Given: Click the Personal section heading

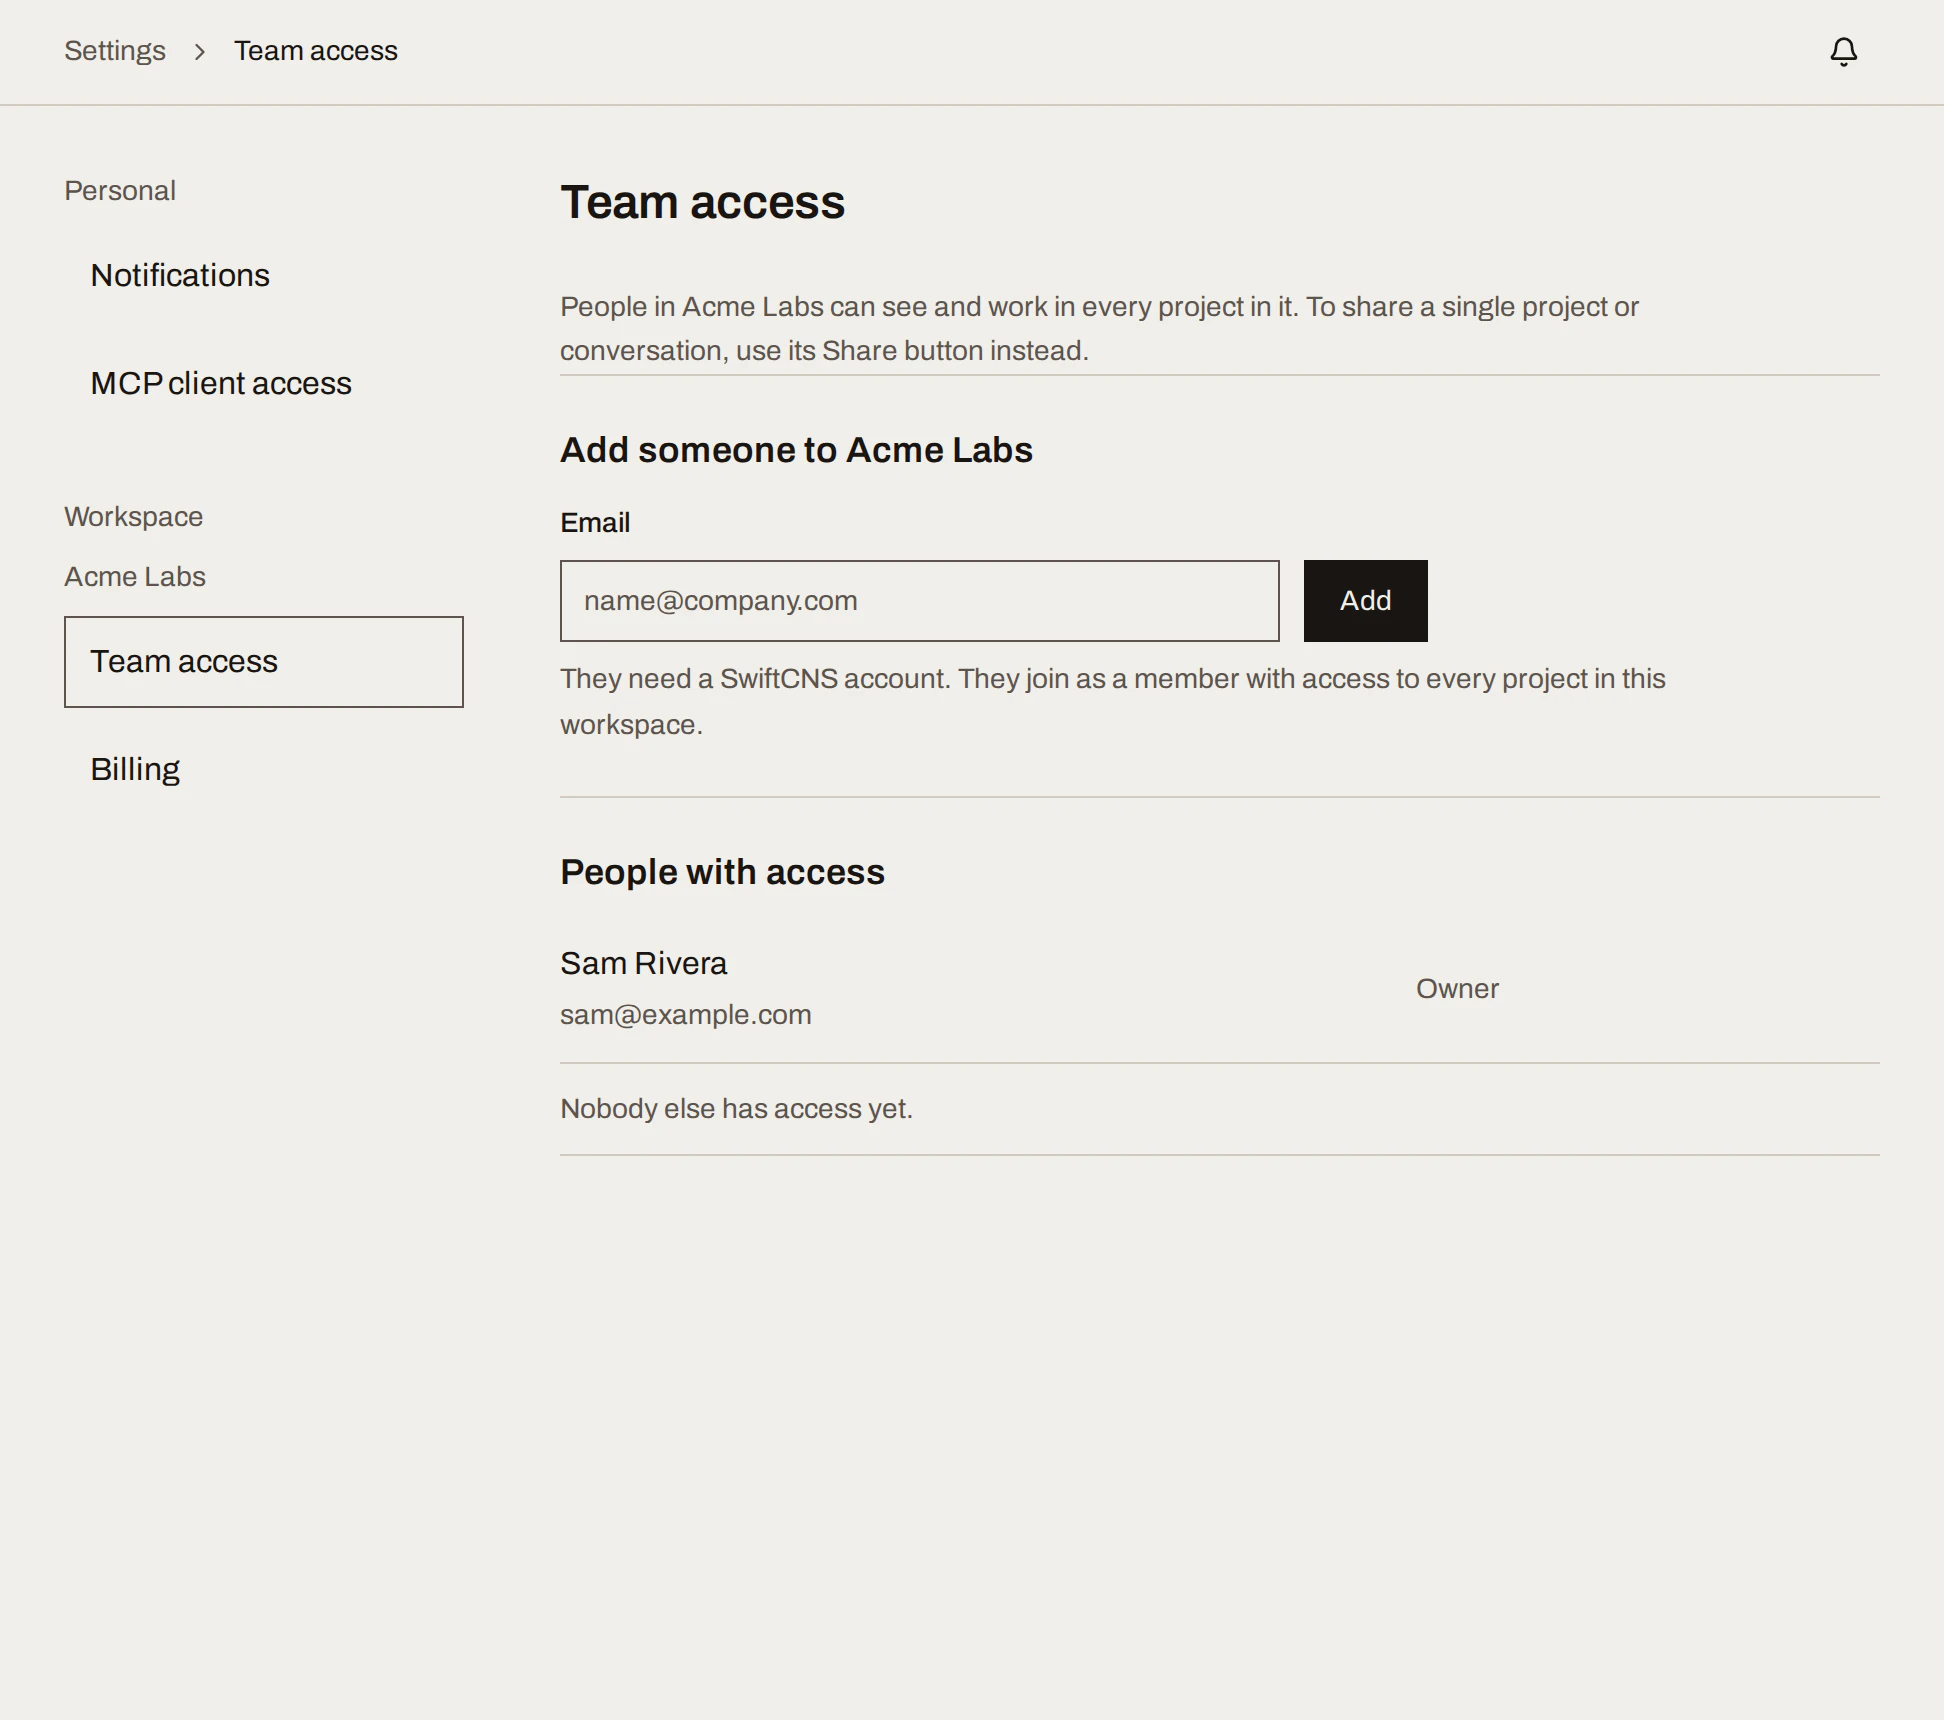Looking at the screenshot, I should point(120,191).
